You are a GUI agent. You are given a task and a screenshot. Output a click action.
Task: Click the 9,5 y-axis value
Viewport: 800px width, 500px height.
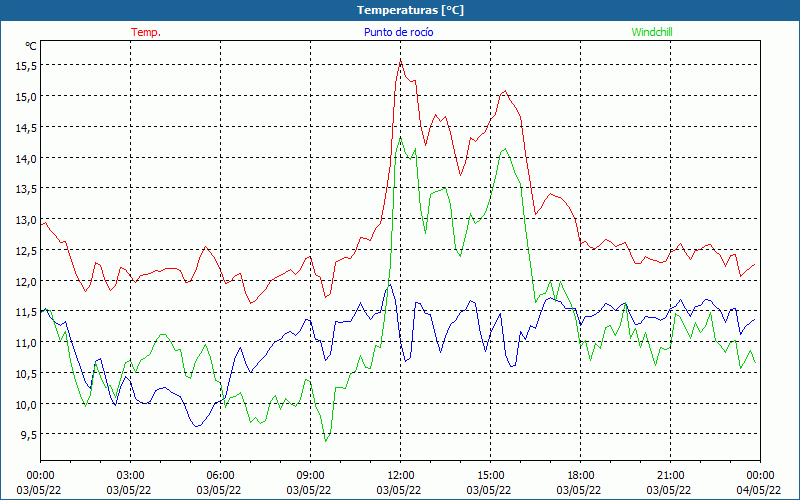pos(28,435)
